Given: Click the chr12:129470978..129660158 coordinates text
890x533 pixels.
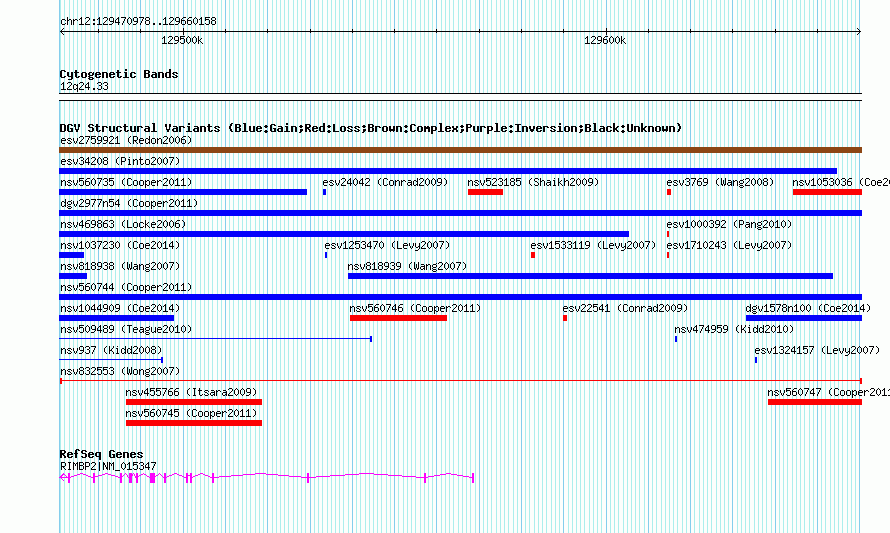Looking at the screenshot, I should click(x=138, y=21).
